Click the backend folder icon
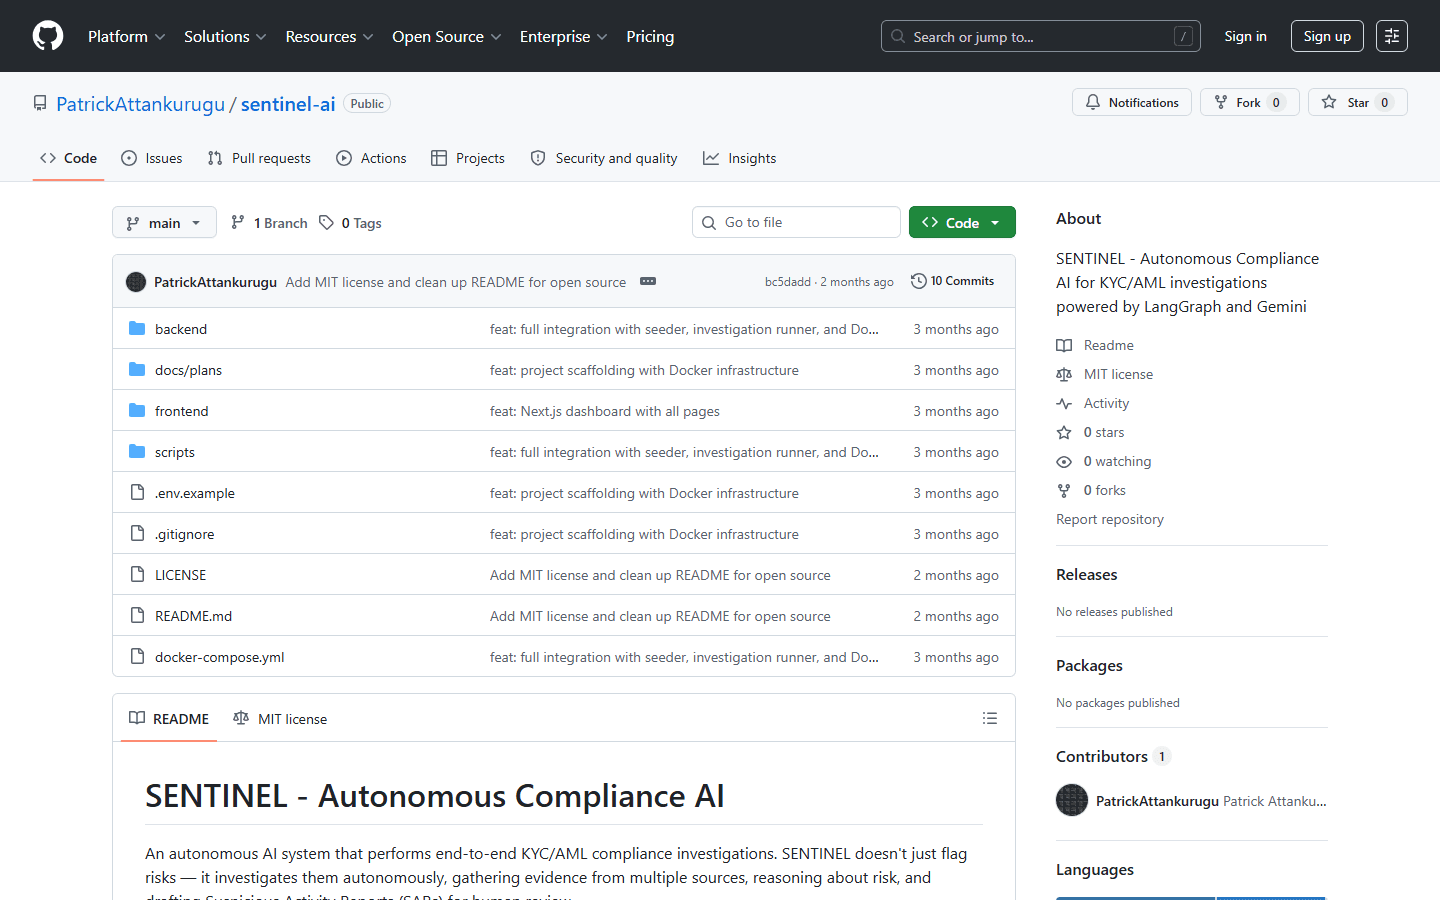 pos(138,329)
